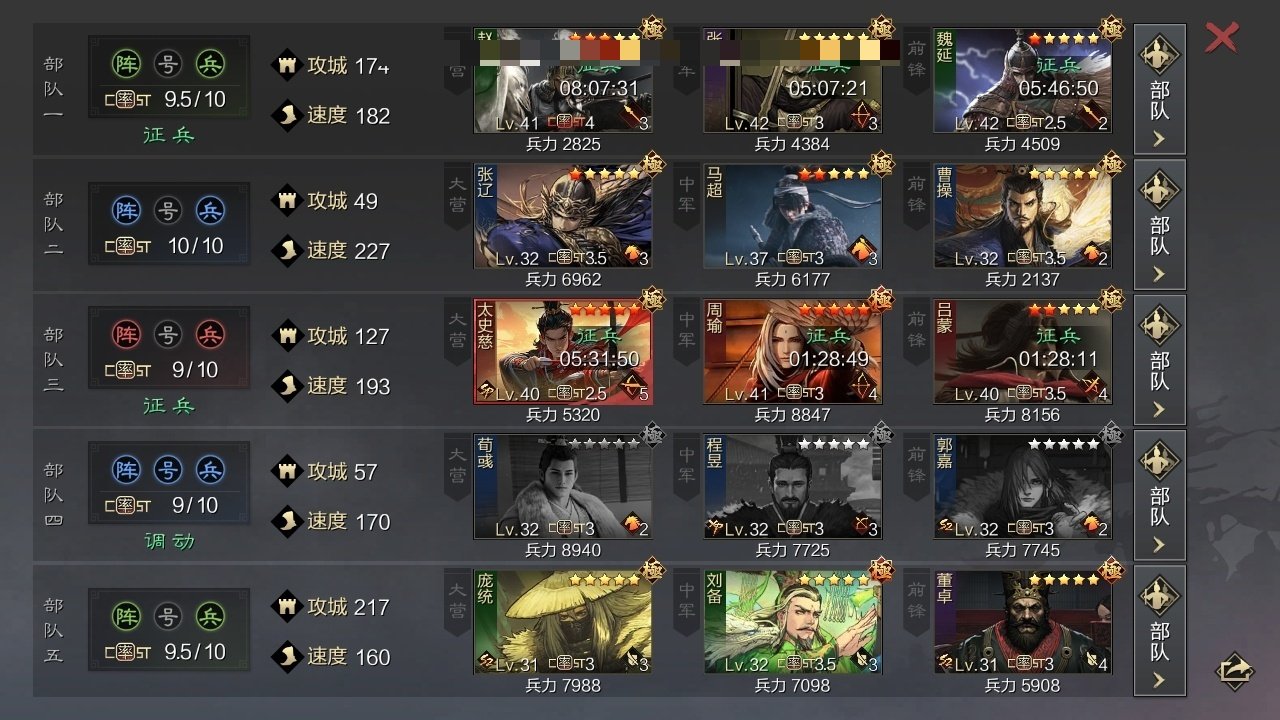
Task: Click the speed boot icon of 部队二
Action: coord(288,250)
